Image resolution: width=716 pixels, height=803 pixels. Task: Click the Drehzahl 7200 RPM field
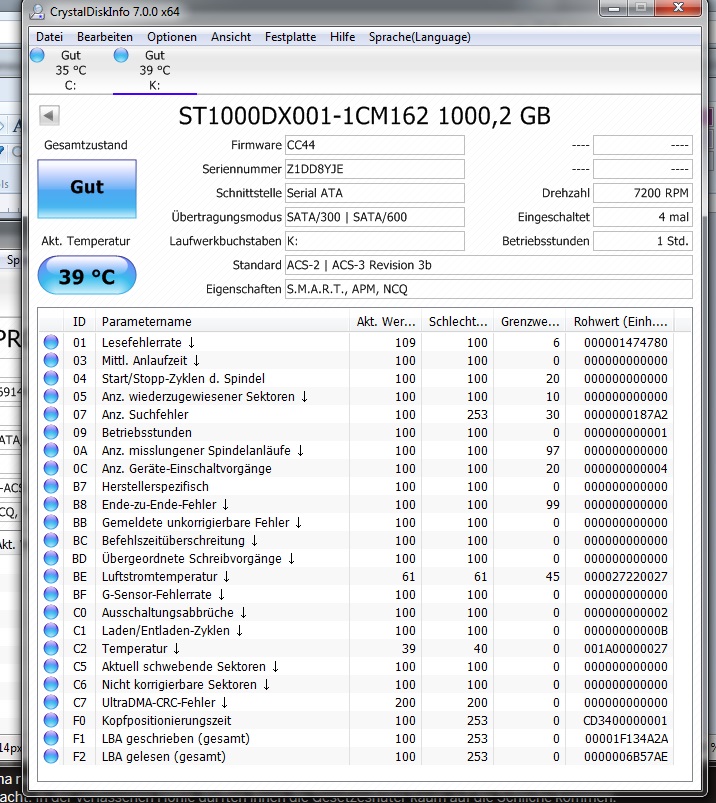pos(643,193)
